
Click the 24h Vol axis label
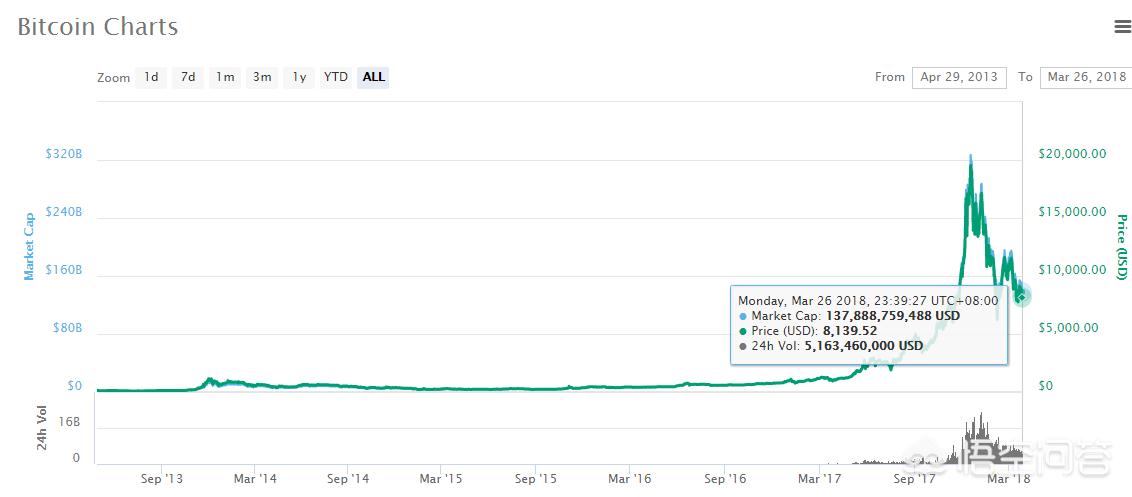pos(43,427)
